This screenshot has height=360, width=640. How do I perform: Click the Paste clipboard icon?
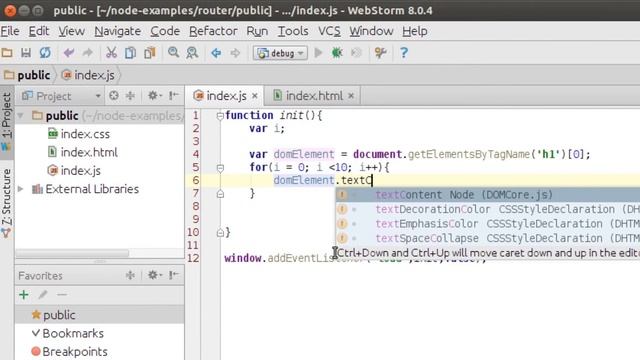click(x=149, y=53)
